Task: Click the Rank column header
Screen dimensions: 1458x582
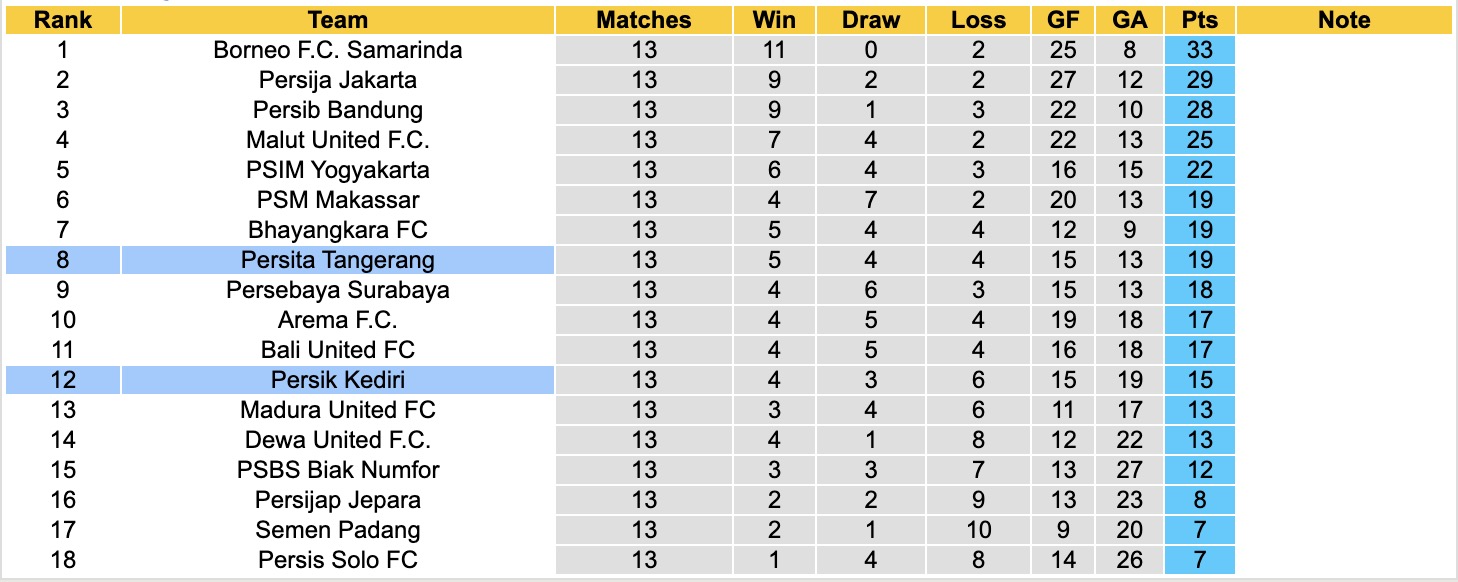Action: point(62,20)
